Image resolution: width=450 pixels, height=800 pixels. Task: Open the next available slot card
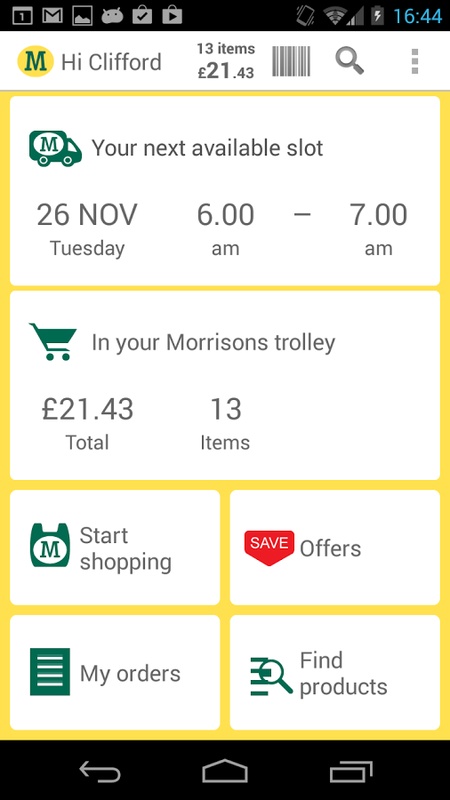[x=225, y=191]
